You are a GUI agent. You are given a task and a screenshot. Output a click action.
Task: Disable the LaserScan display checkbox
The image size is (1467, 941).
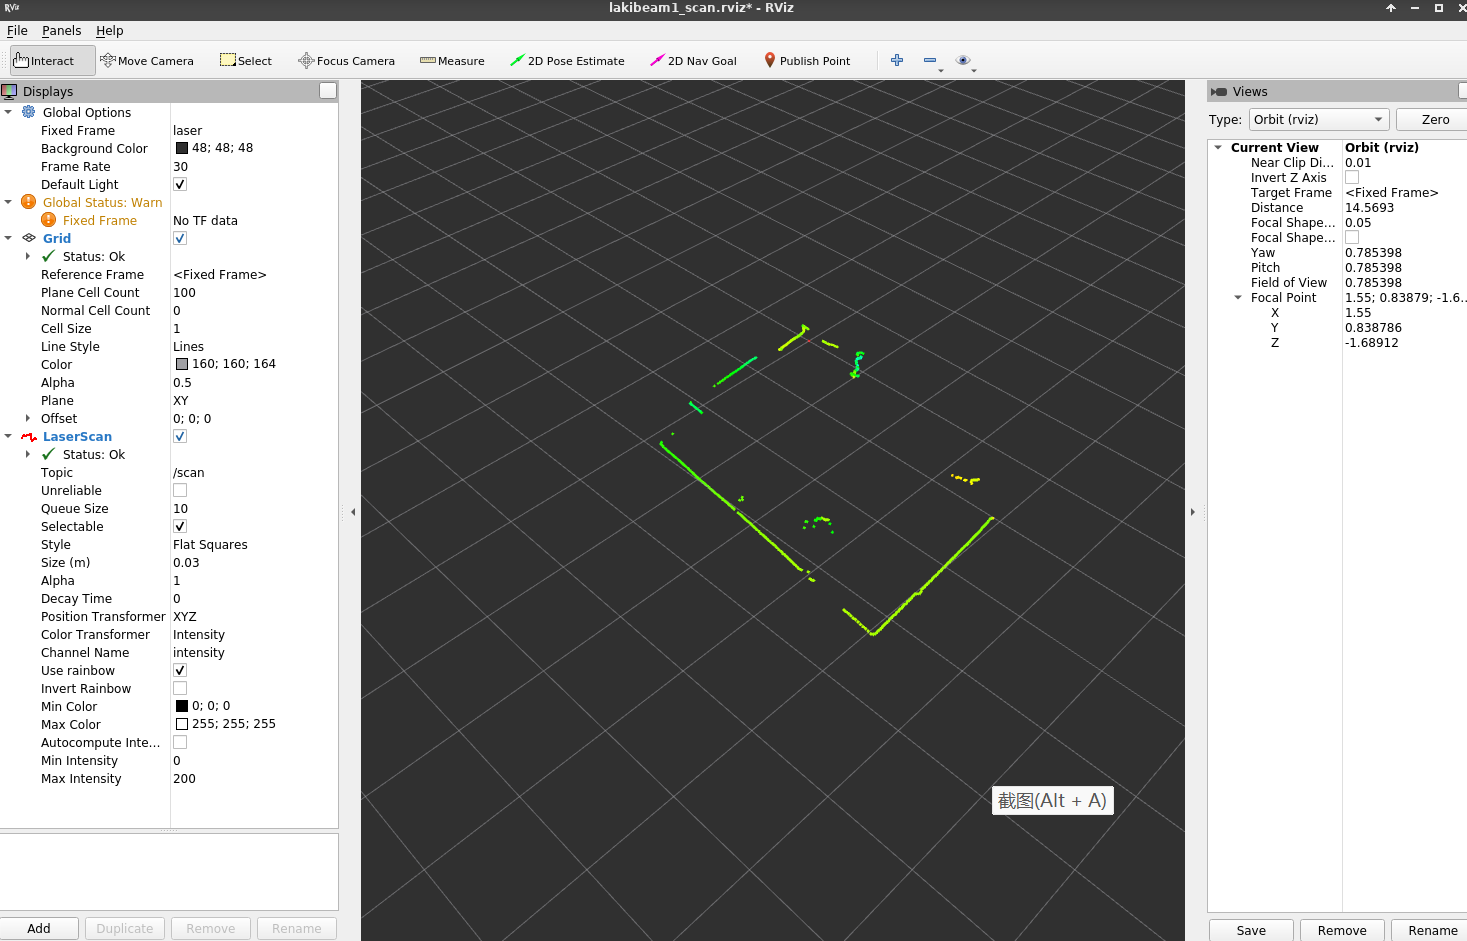[180, 437]
